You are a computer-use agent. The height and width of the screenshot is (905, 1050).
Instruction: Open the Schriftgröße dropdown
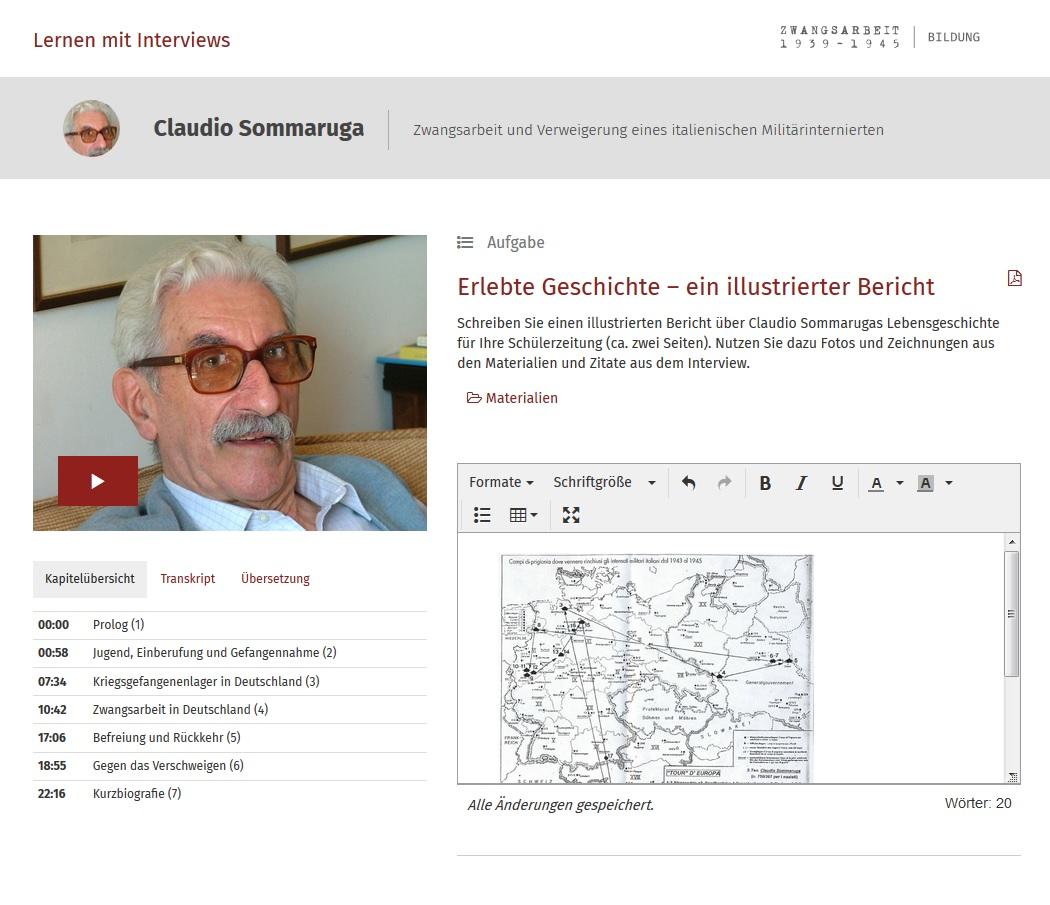[x=604, y=482]
